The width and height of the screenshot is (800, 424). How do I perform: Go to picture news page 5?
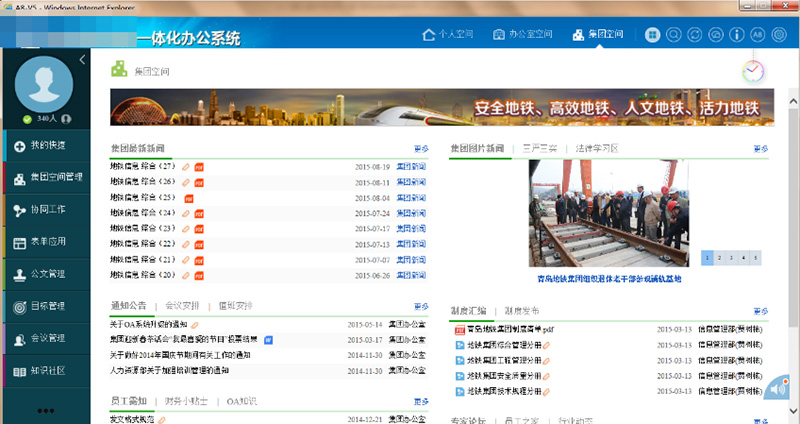click(755, 258)
